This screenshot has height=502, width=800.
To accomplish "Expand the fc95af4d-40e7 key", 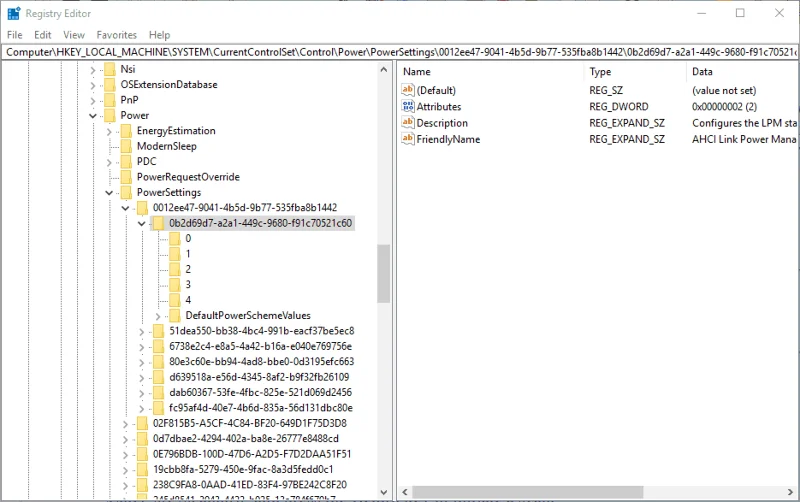I will coord(141,409).
